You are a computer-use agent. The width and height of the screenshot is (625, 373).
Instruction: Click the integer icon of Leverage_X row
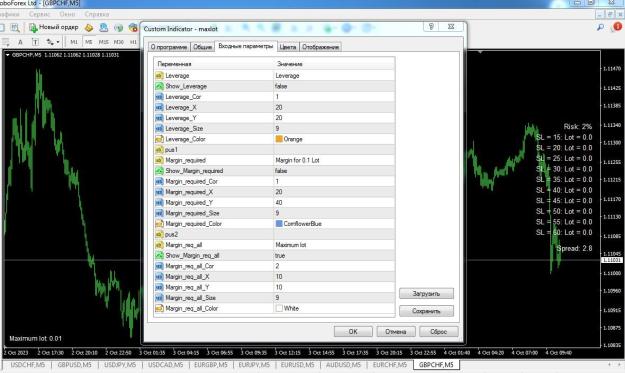159,107
